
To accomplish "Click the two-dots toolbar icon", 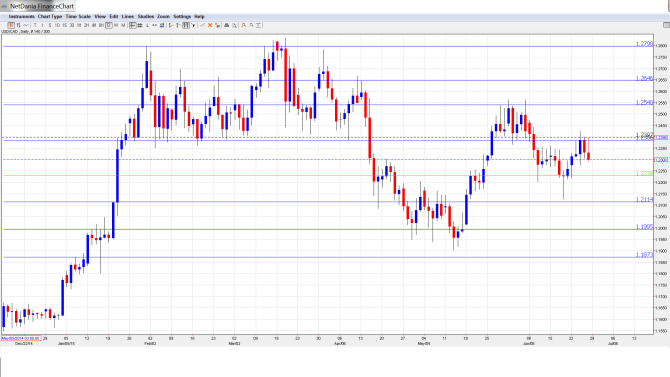I will tap(154, 26).
